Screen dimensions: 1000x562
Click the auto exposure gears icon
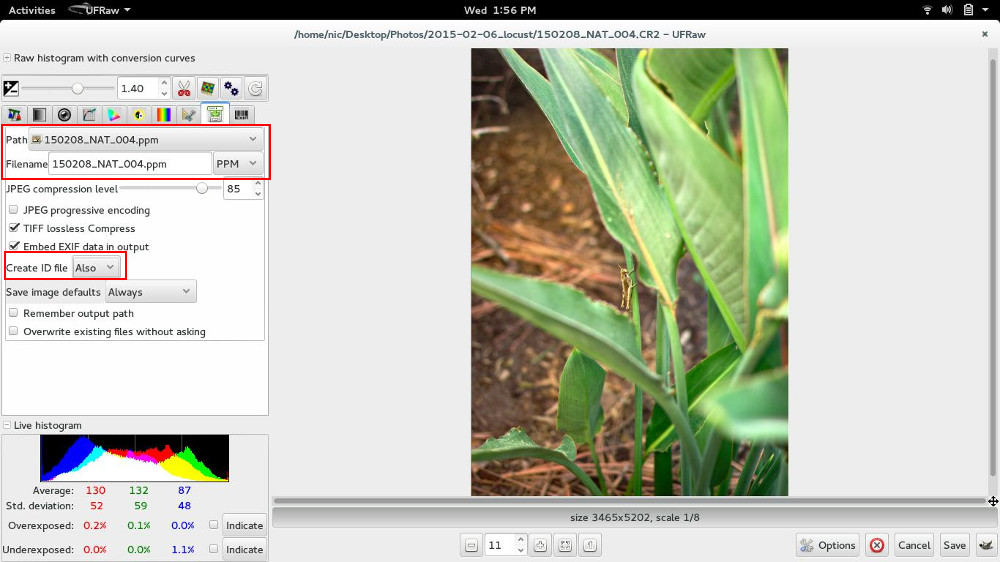pos(231,88)
